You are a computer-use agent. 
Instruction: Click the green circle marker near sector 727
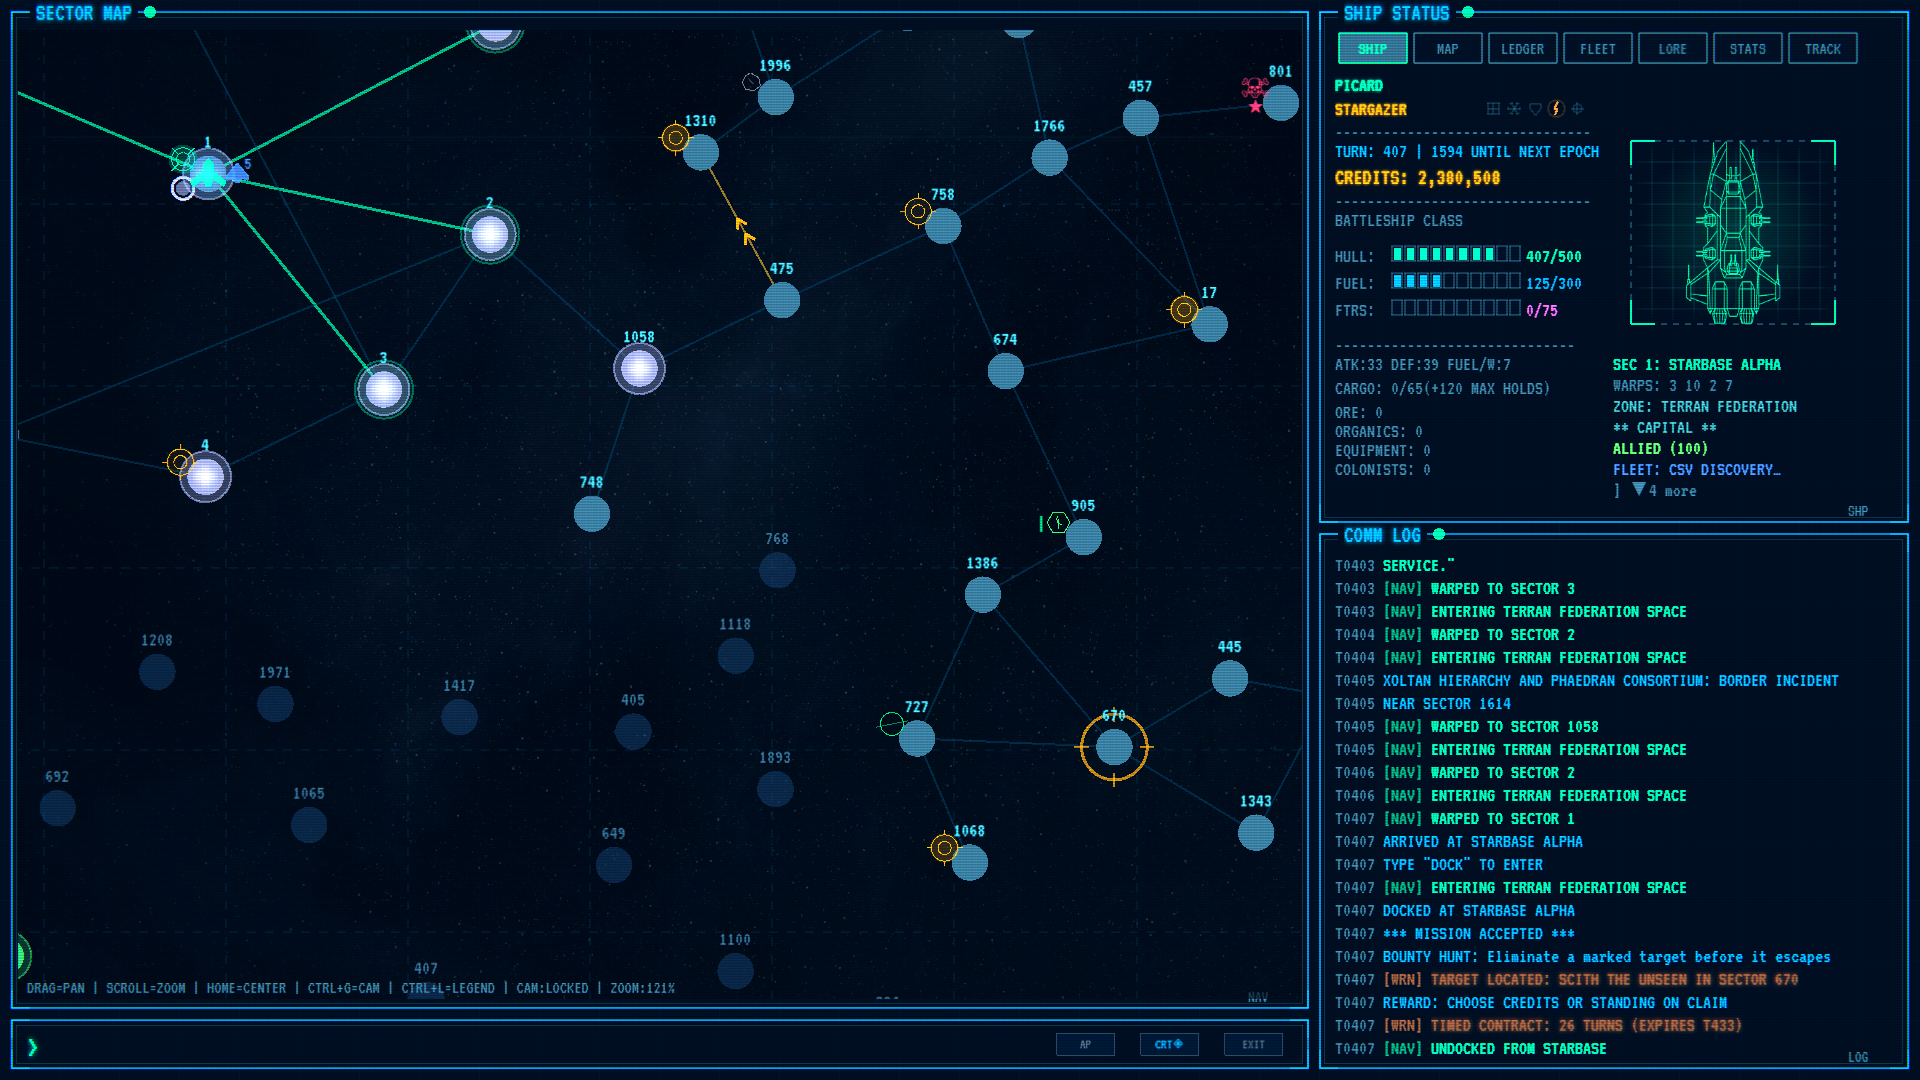(x=891, y=723)
